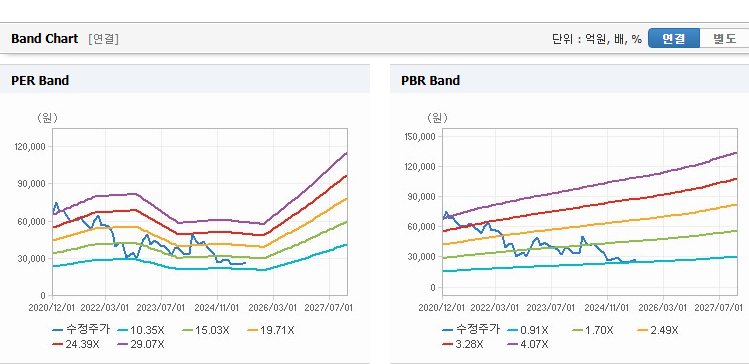The height and width of the screenshot is (364, 749).
Task: Toggle 3.28X legend entry in PBR Band
Action: (463, 344)
